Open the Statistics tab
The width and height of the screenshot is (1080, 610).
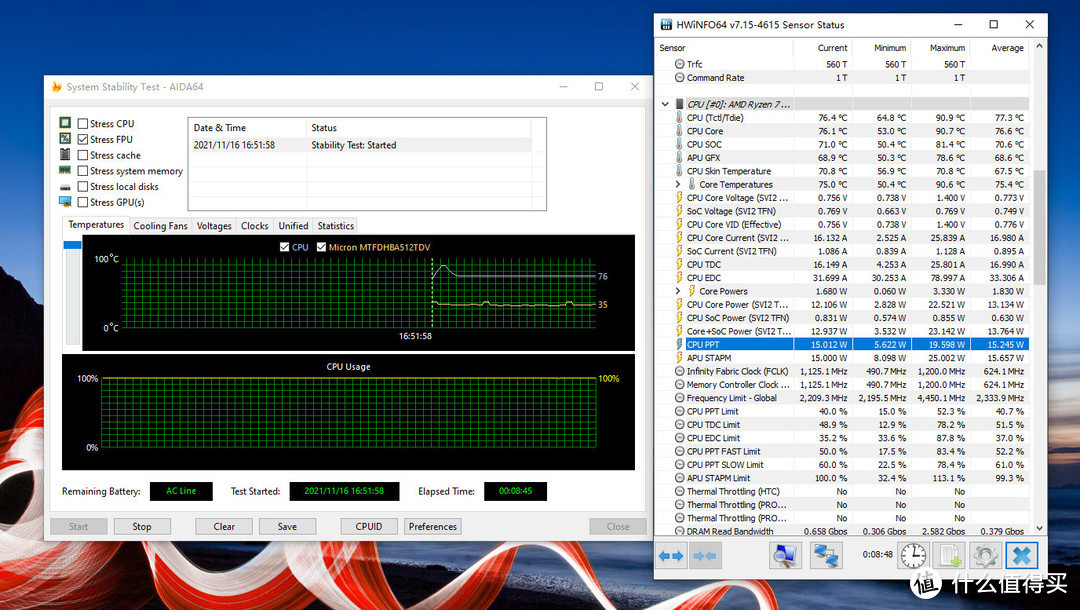click(x=335, y=226)
